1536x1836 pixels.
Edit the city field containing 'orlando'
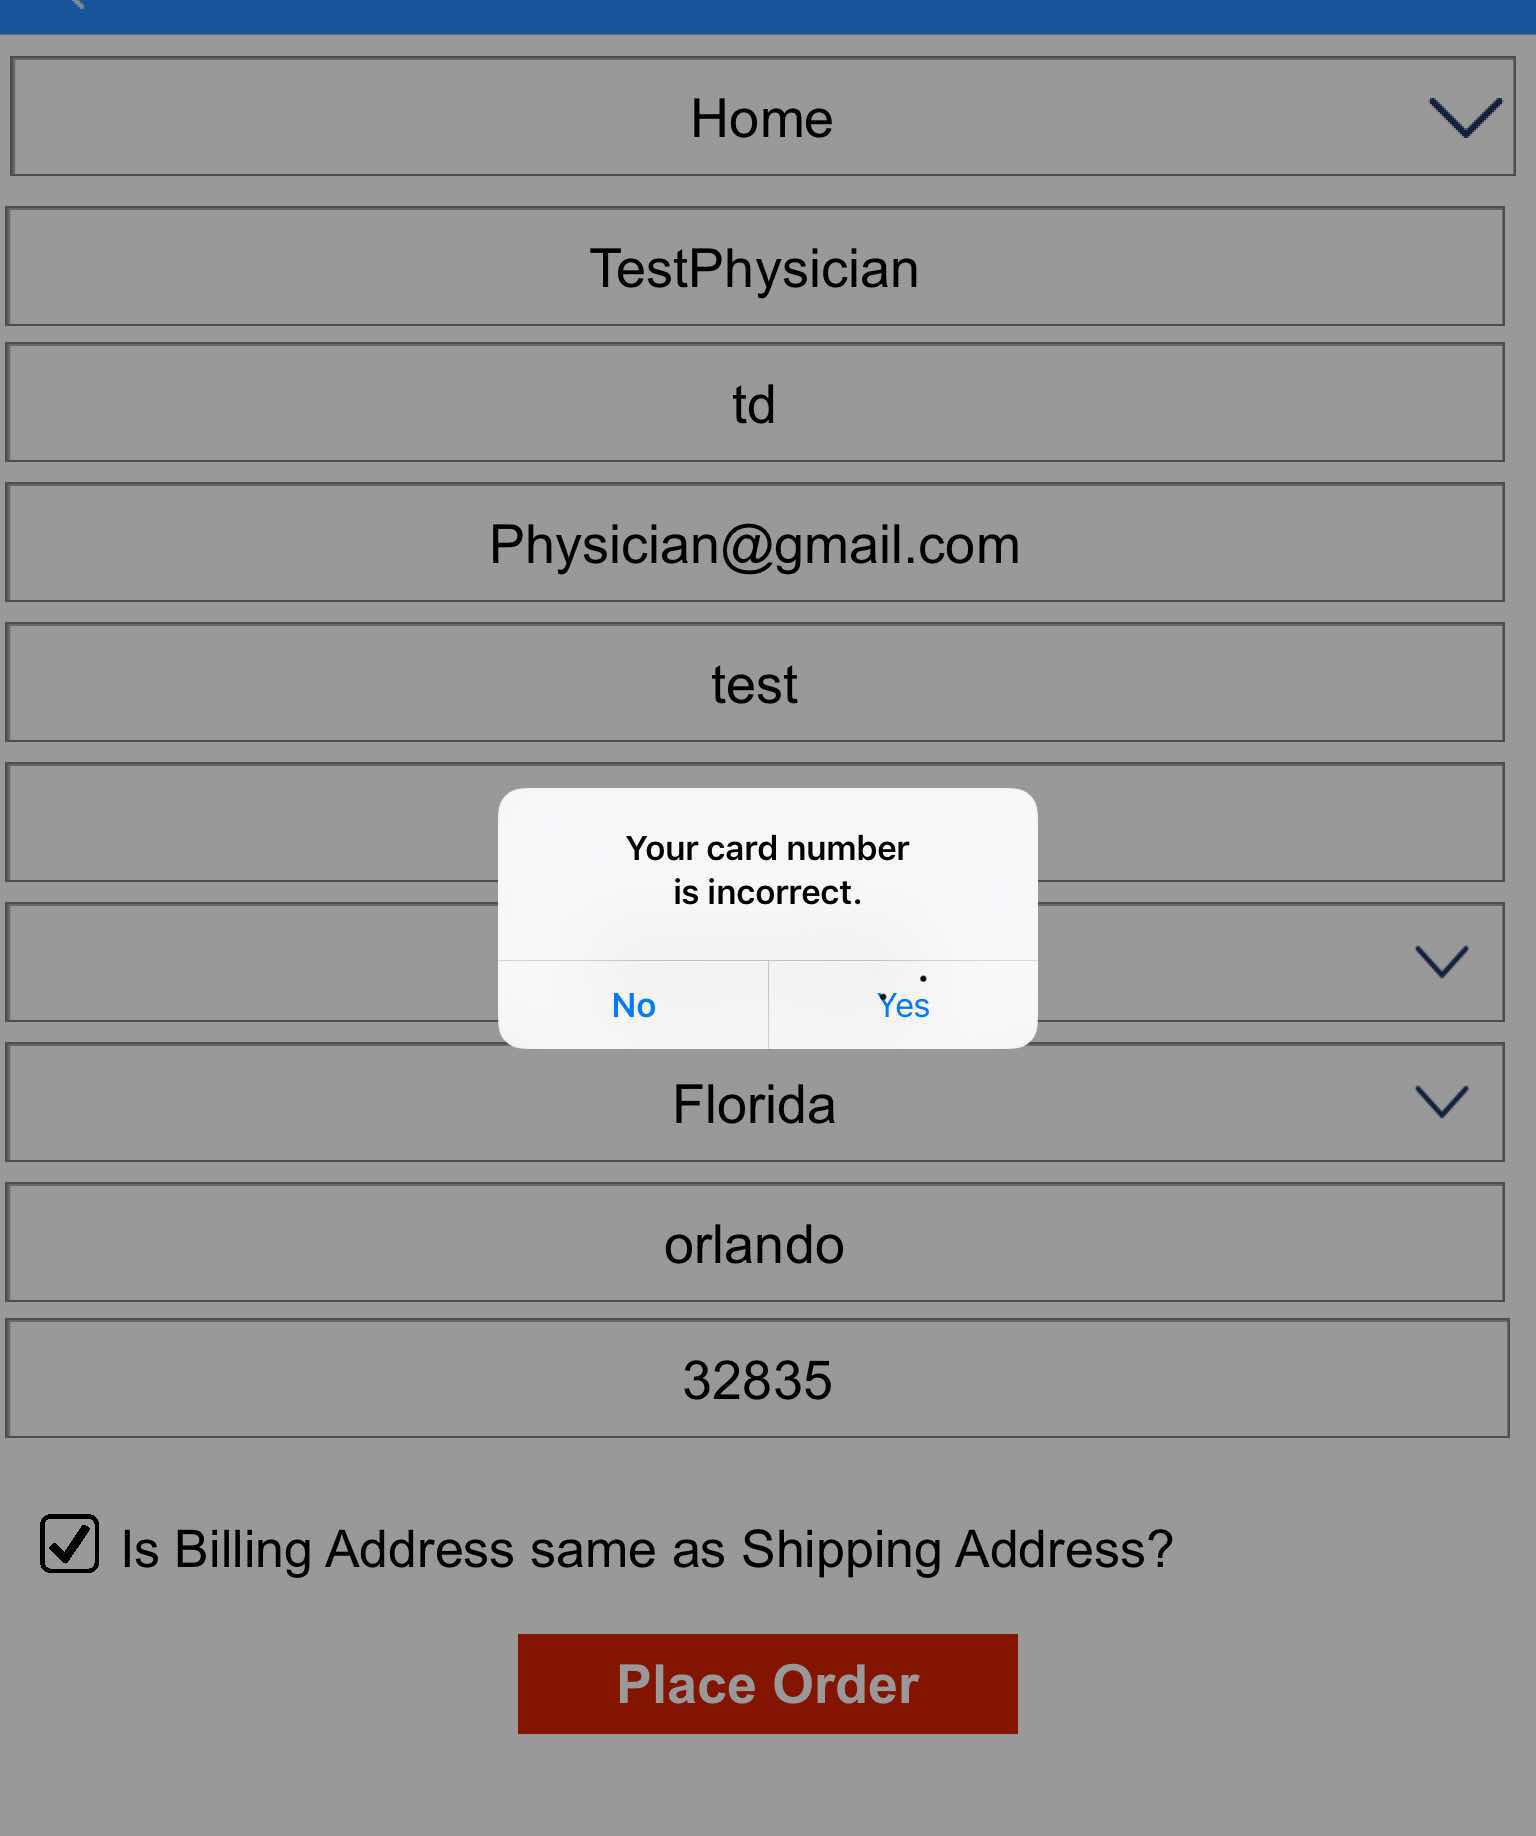coord(754,1244)
